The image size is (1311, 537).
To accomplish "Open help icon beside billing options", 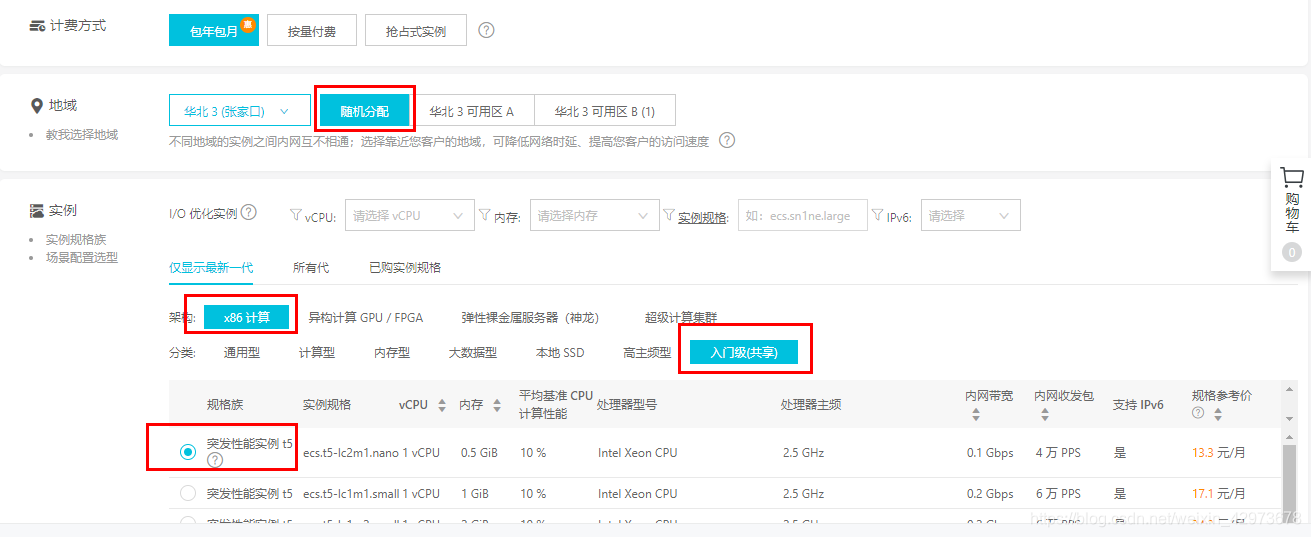I will 487,31.
